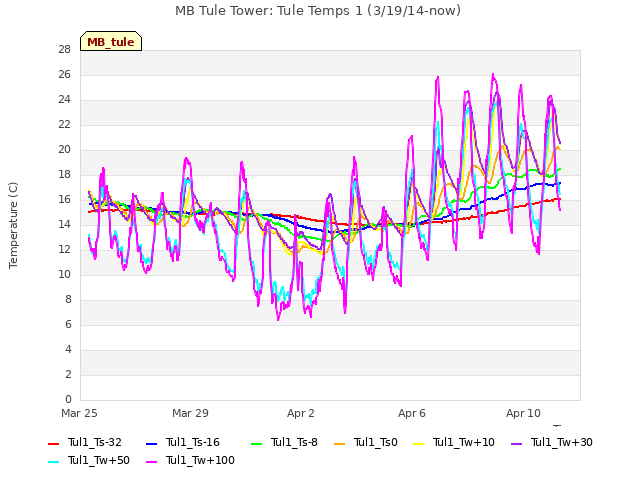Viewport: 640px width, 480px height.
Task: Select the Tul1_Tw+100 legend label
Action: click(200, 460)
